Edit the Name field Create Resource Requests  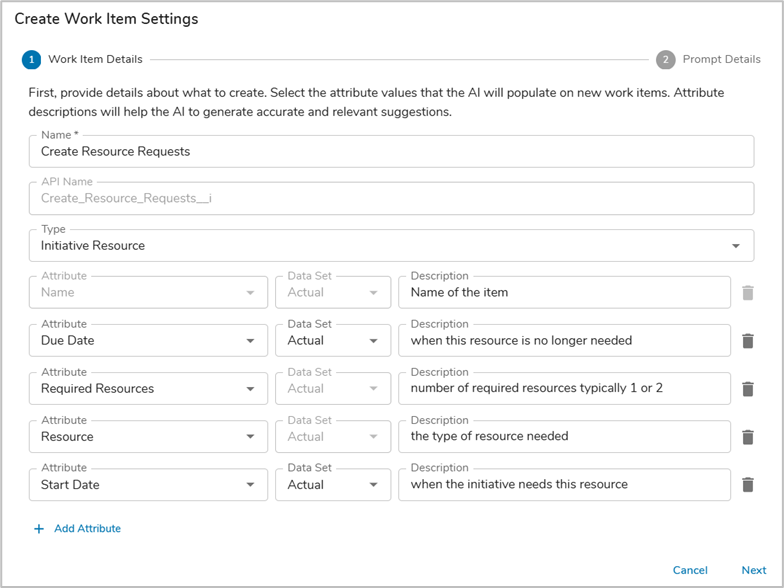(x=390, y=152)
